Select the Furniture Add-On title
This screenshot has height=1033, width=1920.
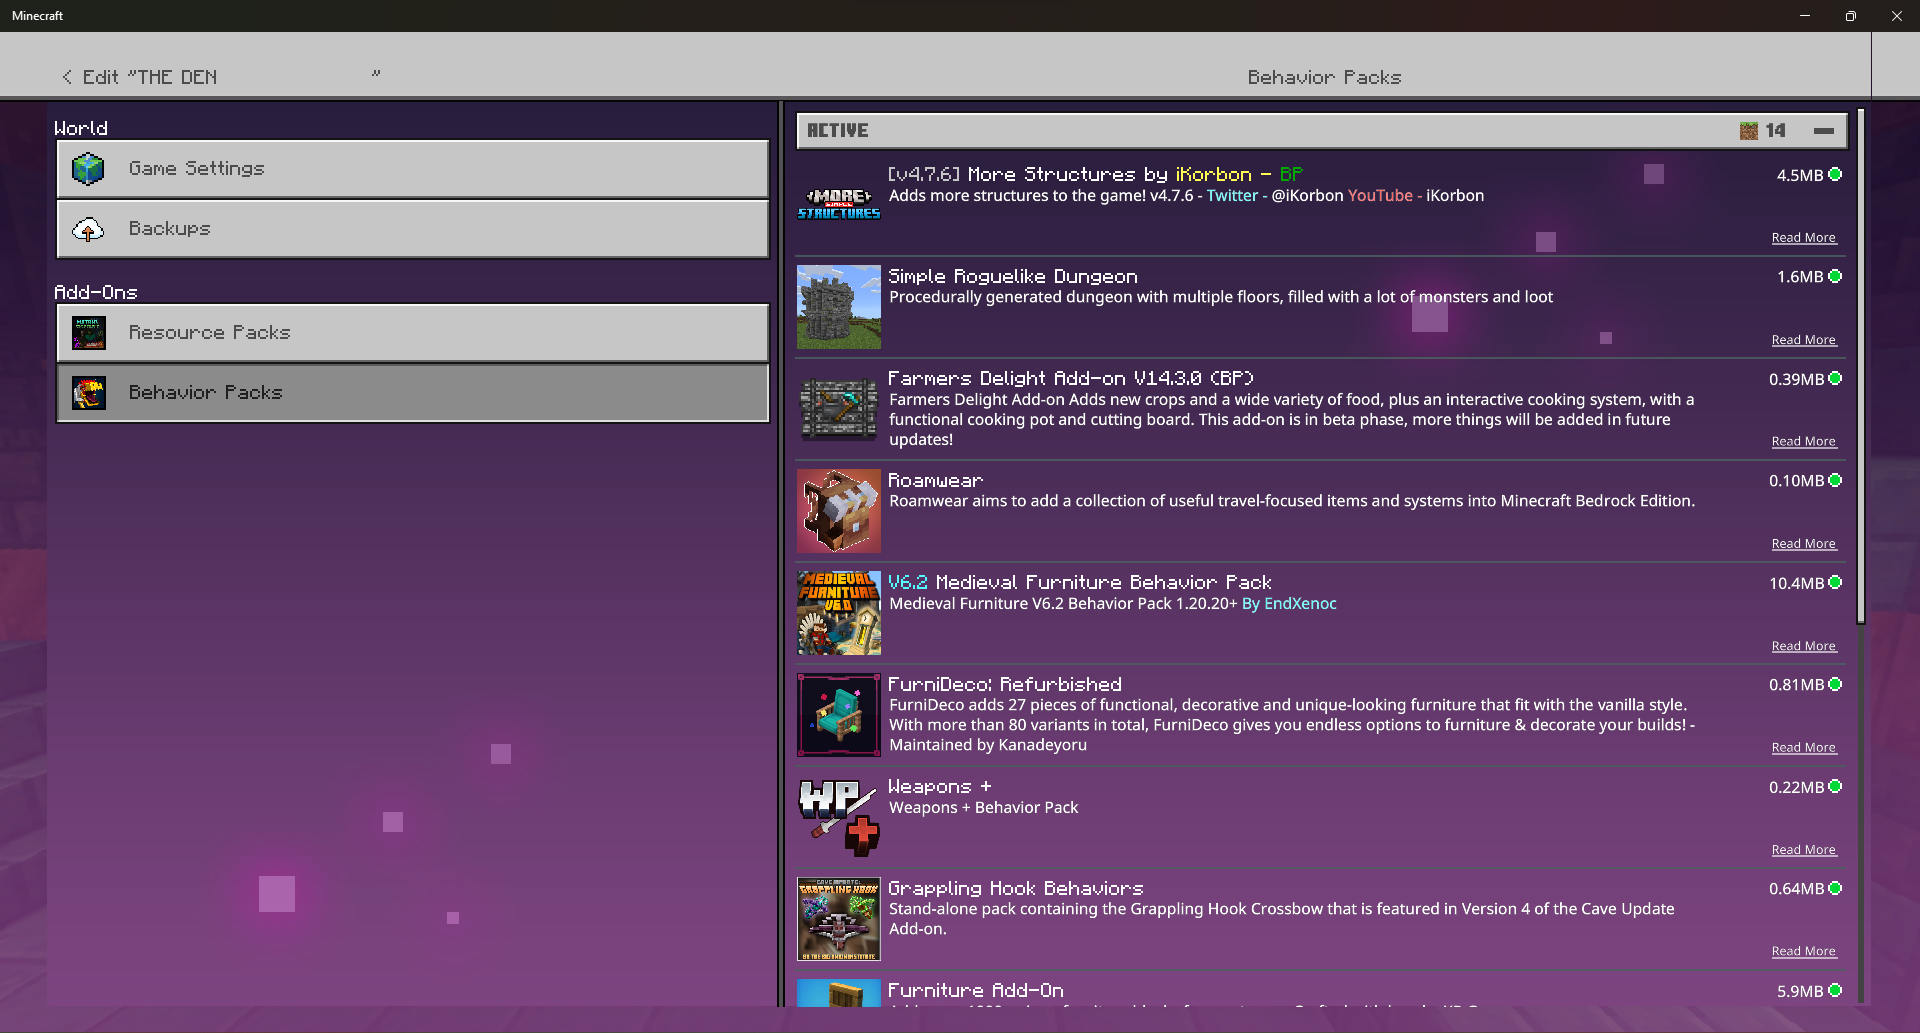point(976,991)
